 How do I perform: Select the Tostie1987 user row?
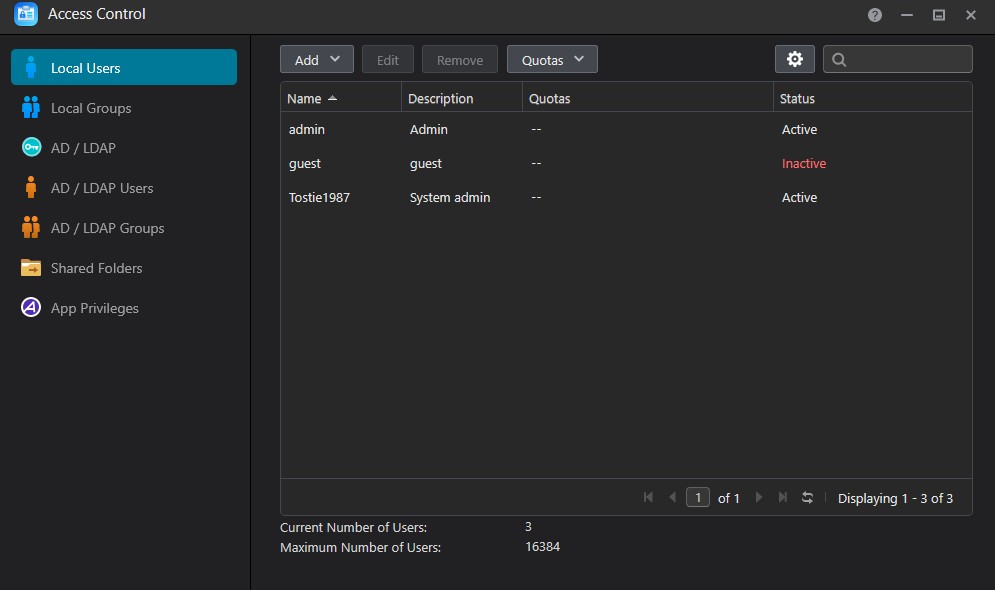point(626,197)
